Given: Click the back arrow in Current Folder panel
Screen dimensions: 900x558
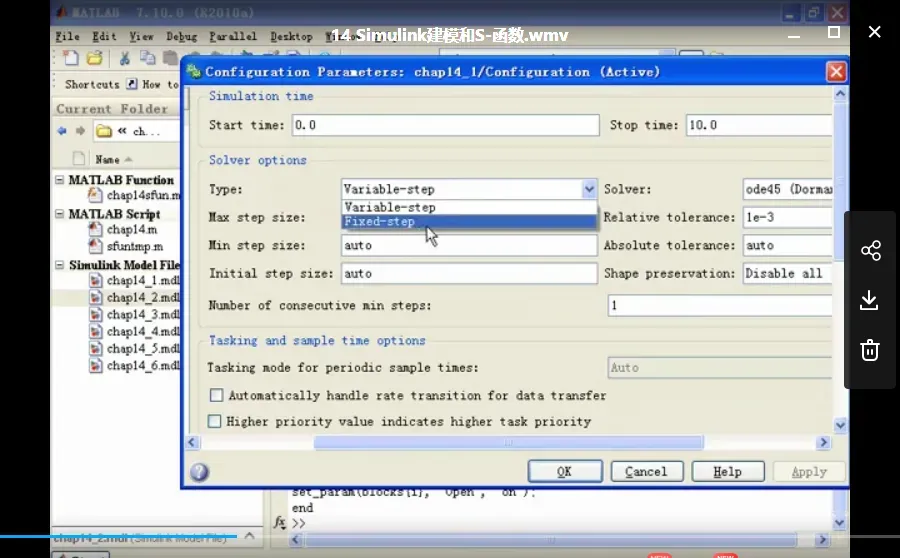Looking at the screenshot, I should [62, 131].
